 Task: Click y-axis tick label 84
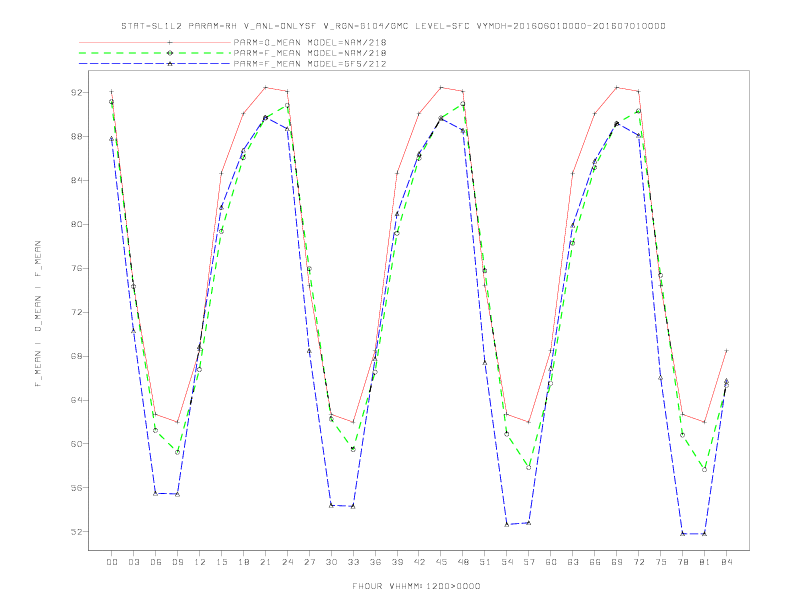point(77,180)
